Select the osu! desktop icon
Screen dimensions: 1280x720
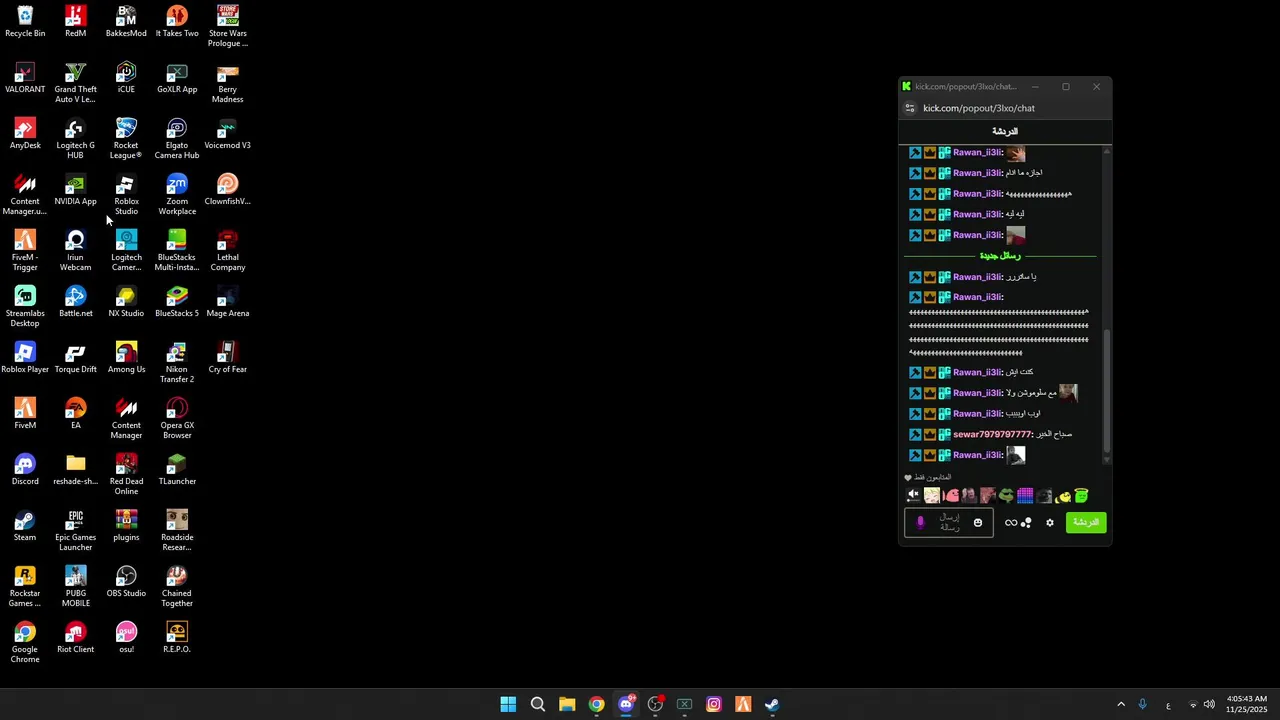point(126,638)
